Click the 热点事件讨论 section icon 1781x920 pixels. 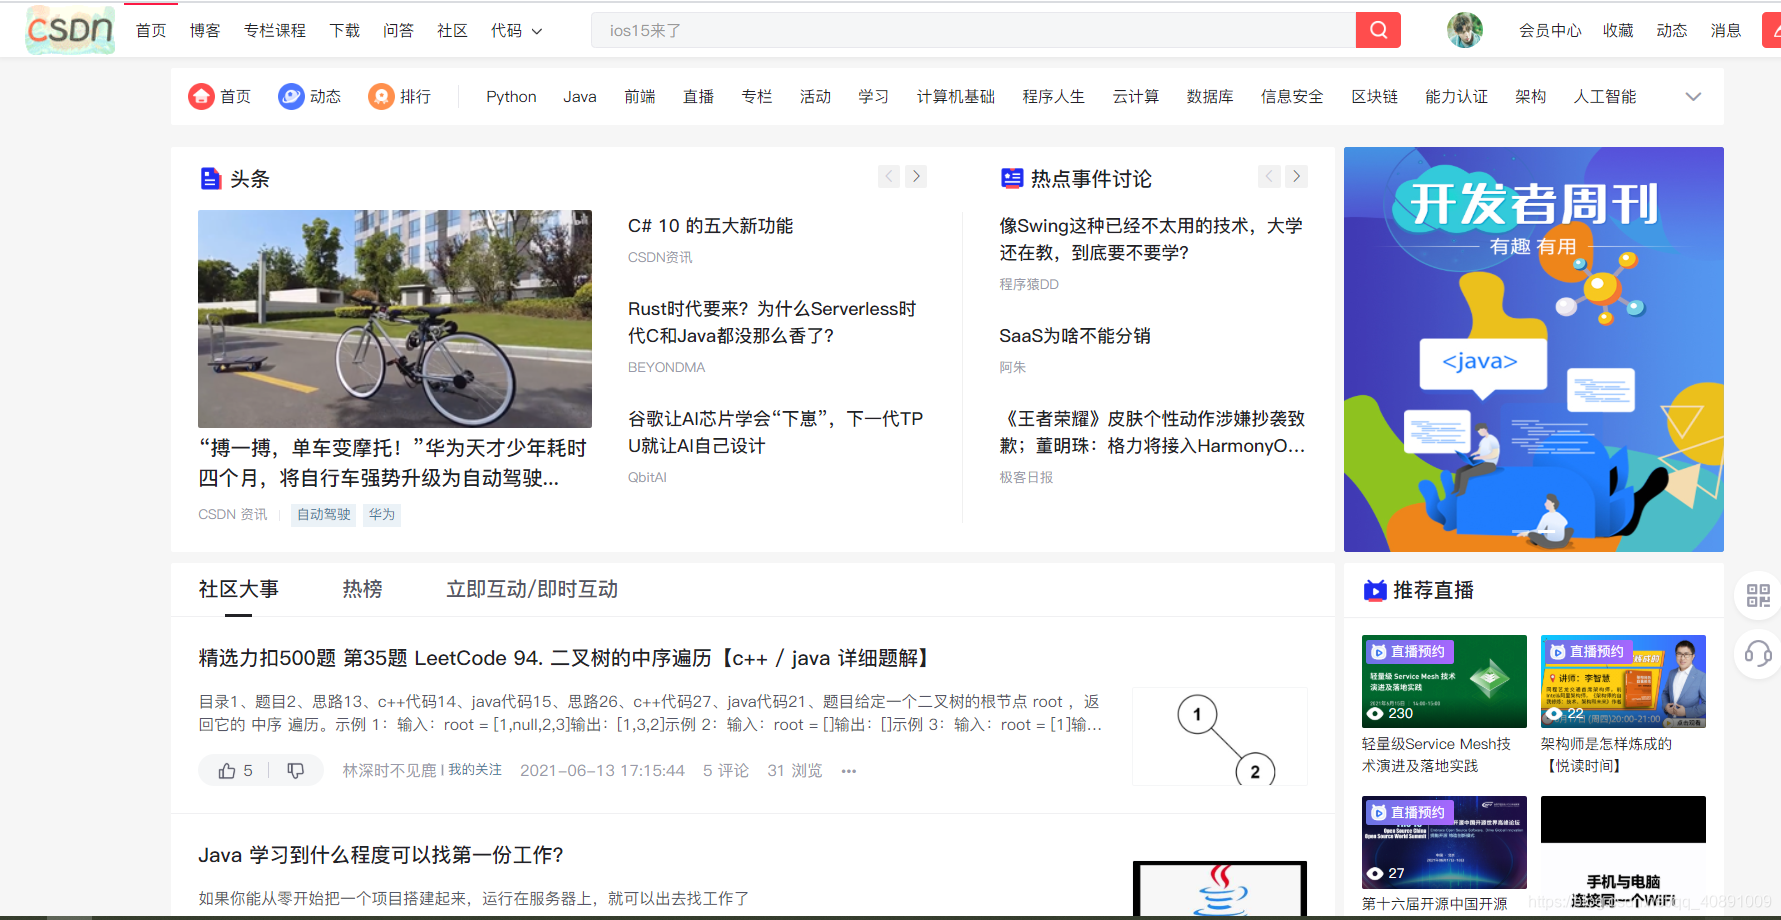[1012, 179]
